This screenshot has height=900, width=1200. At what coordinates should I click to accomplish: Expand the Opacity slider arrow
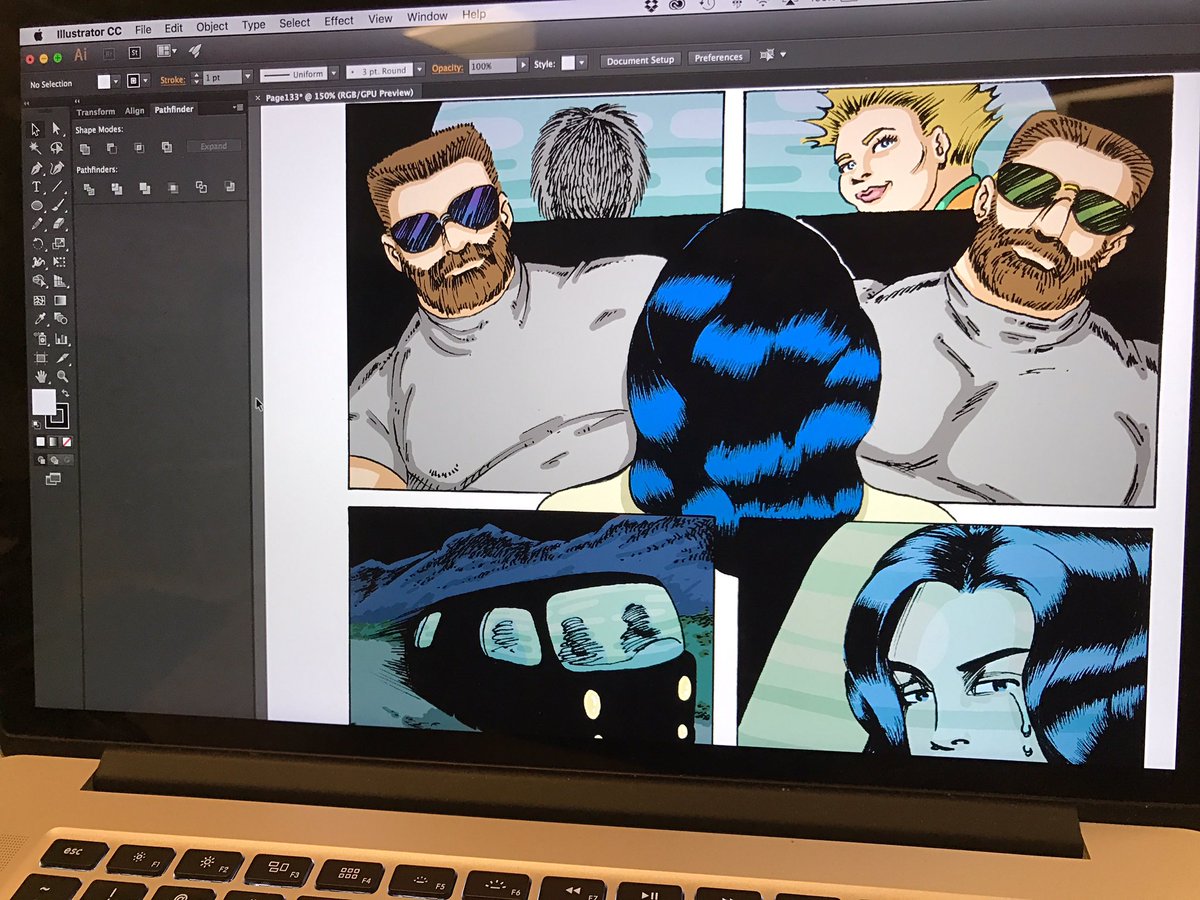521,65
